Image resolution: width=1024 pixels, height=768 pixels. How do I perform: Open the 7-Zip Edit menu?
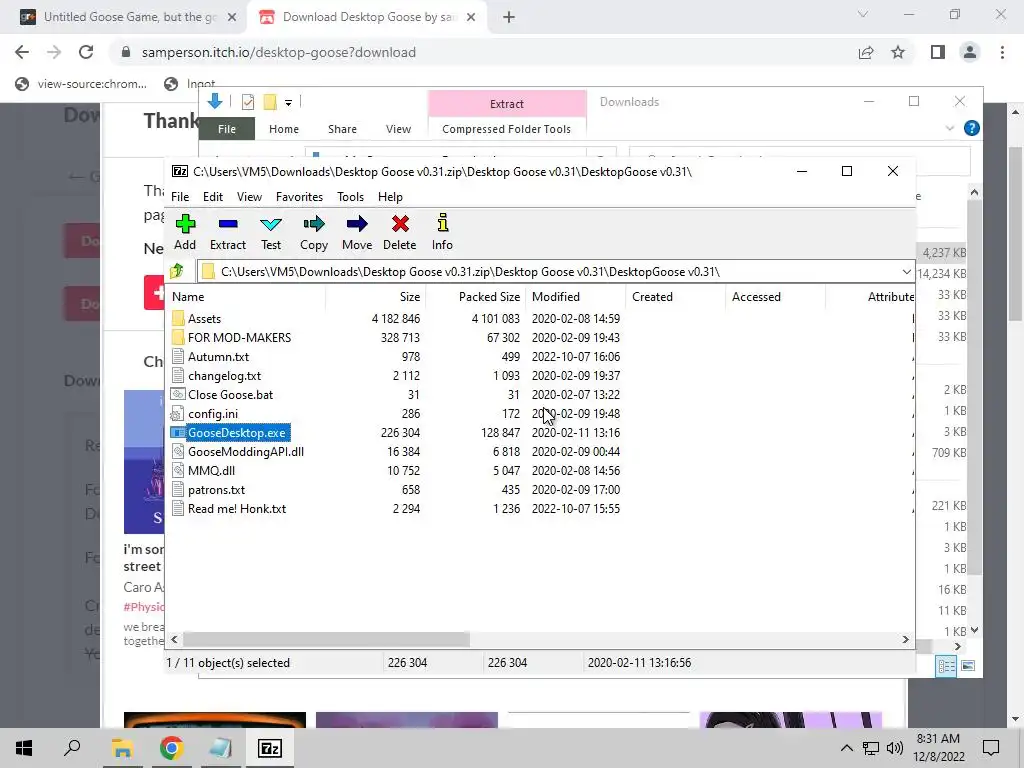(x=213, y=197)
